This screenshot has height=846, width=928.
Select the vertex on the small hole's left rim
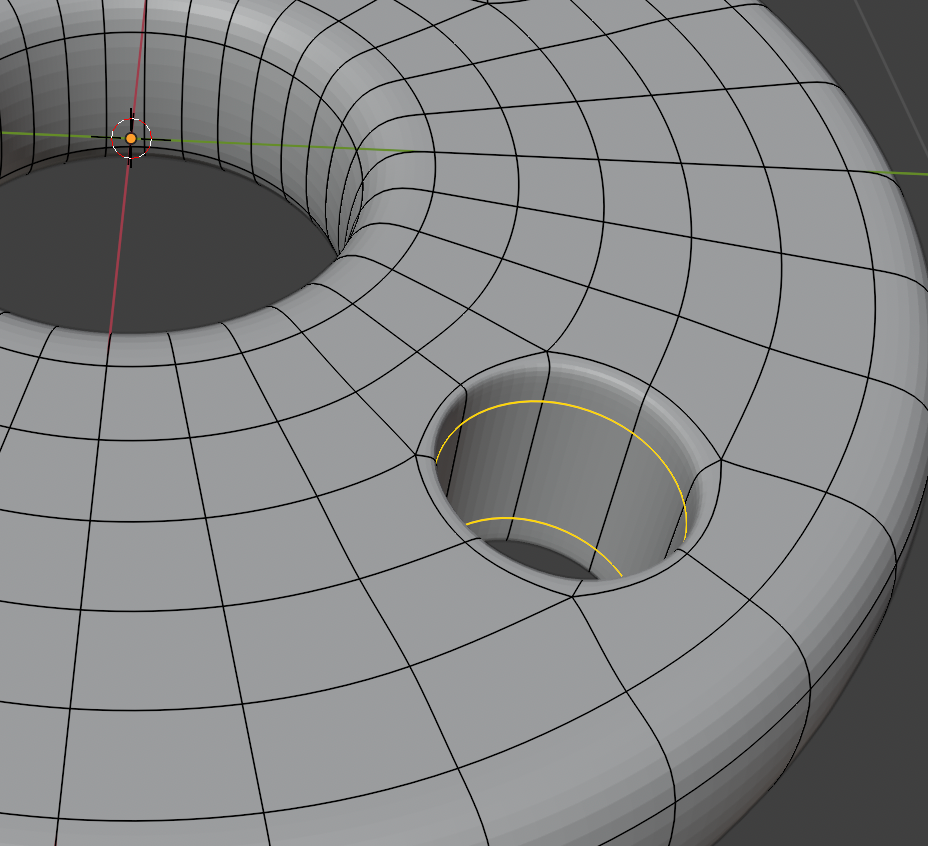(x=416, y=454)
